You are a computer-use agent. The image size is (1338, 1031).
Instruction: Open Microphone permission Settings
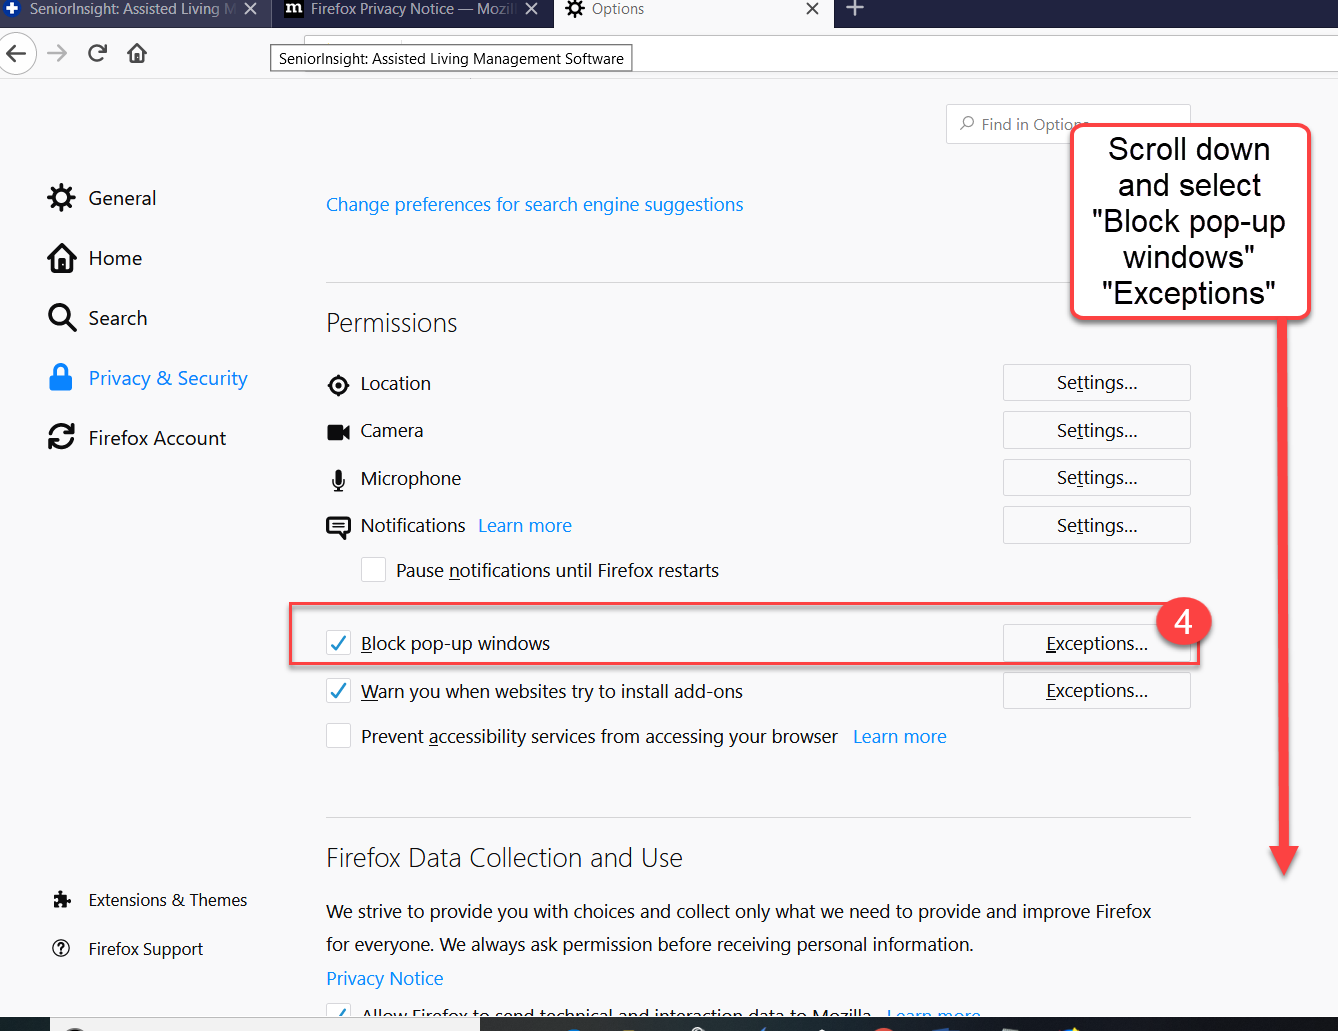coord(1097,478)
